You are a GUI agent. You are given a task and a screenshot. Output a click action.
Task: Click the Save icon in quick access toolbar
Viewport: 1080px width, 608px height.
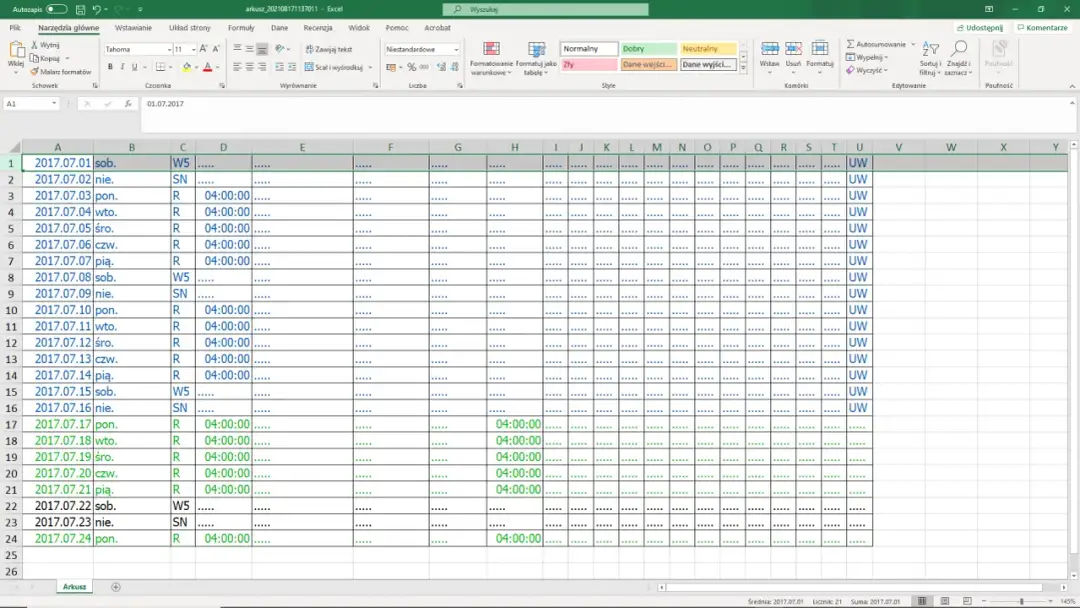pos(79,9)
